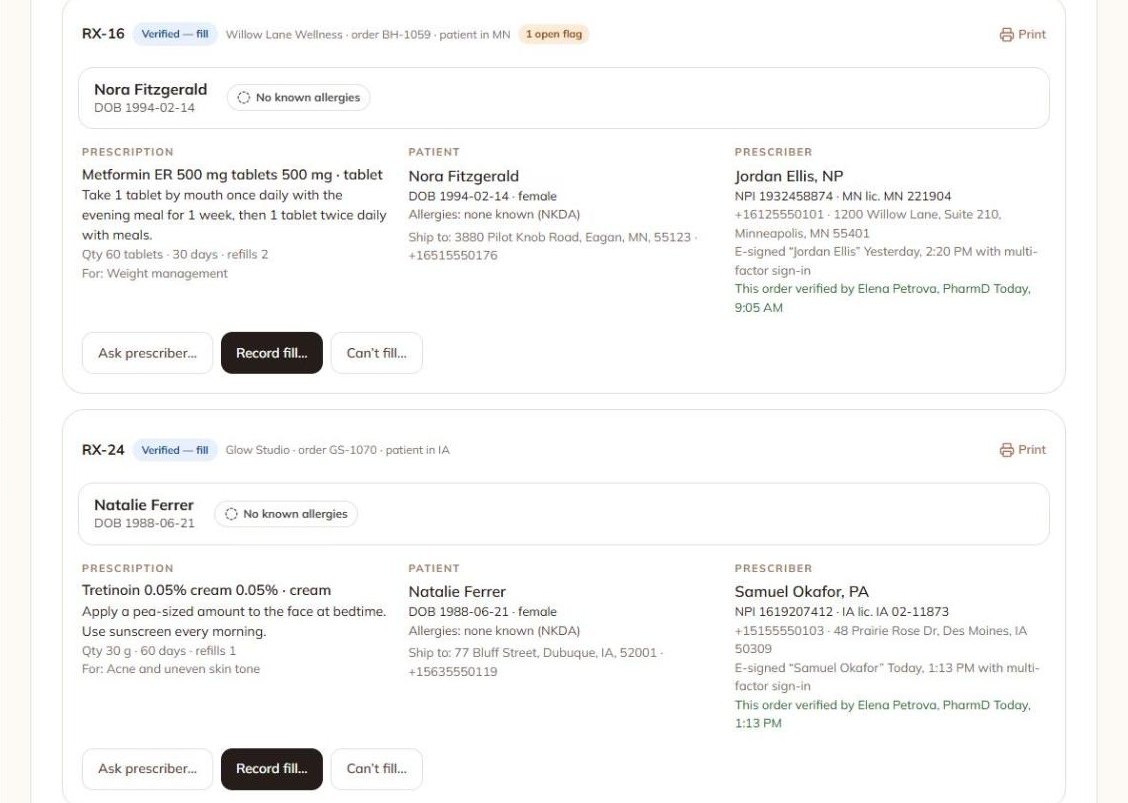1128x803 pixels.
Task: Select No known allergies chip for Nora Fitzgerald
Action: pos(299,98)
